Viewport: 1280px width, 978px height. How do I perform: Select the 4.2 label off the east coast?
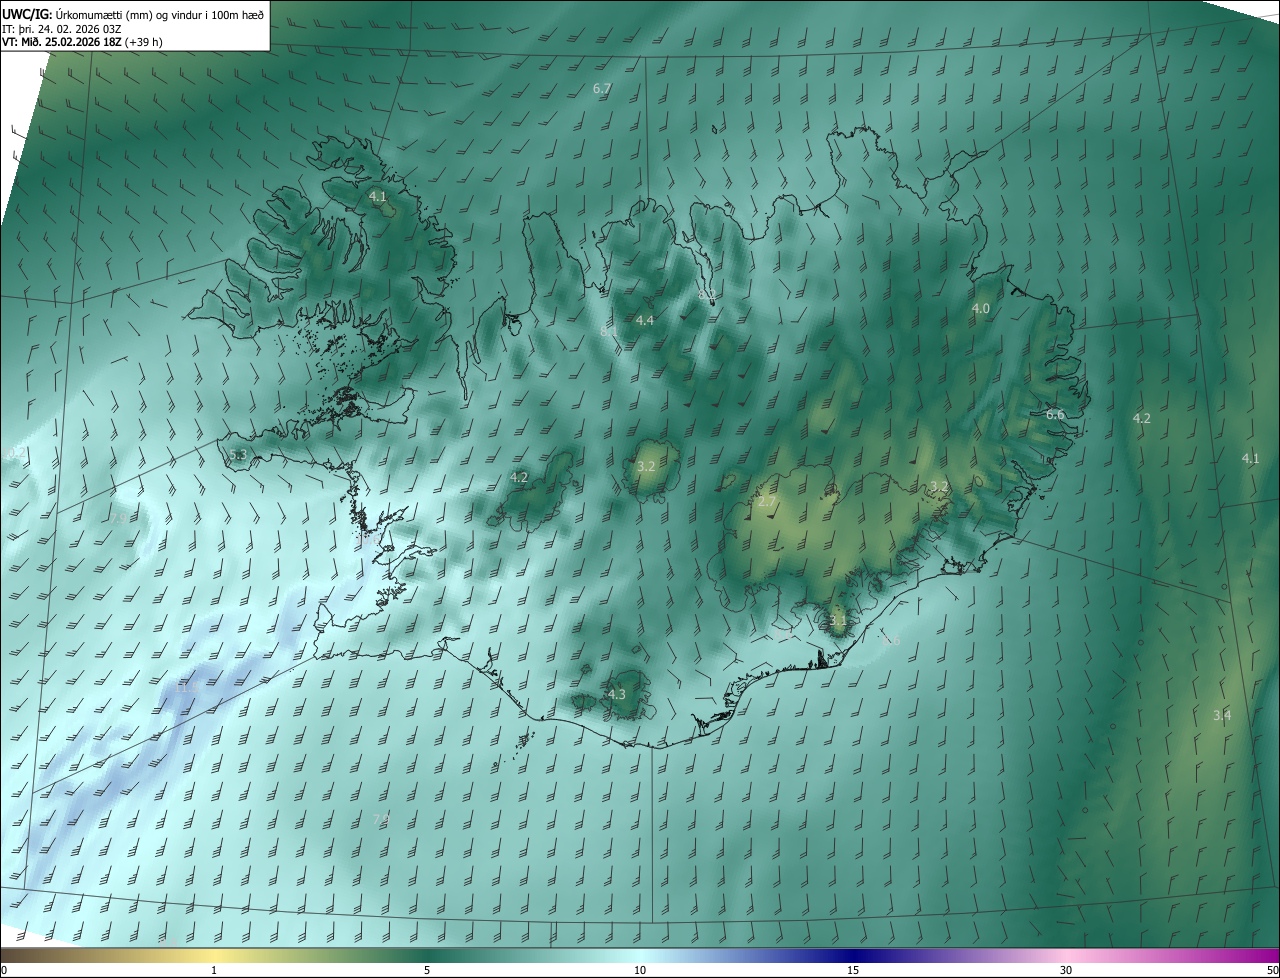point(1141,418)
